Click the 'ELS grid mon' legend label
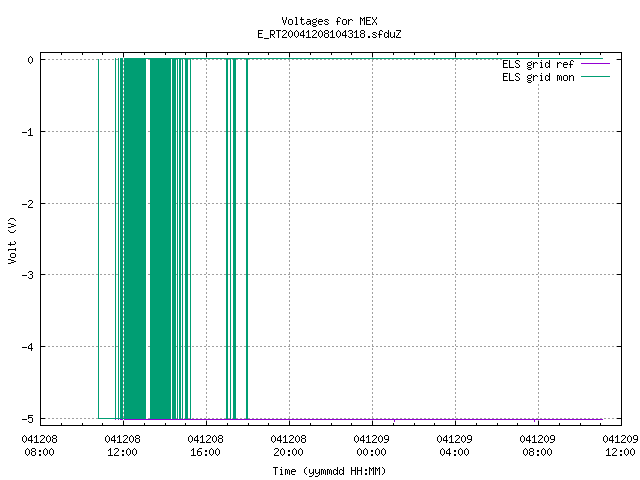This screenshot has width=640, height=480. [x=538, y=77]
